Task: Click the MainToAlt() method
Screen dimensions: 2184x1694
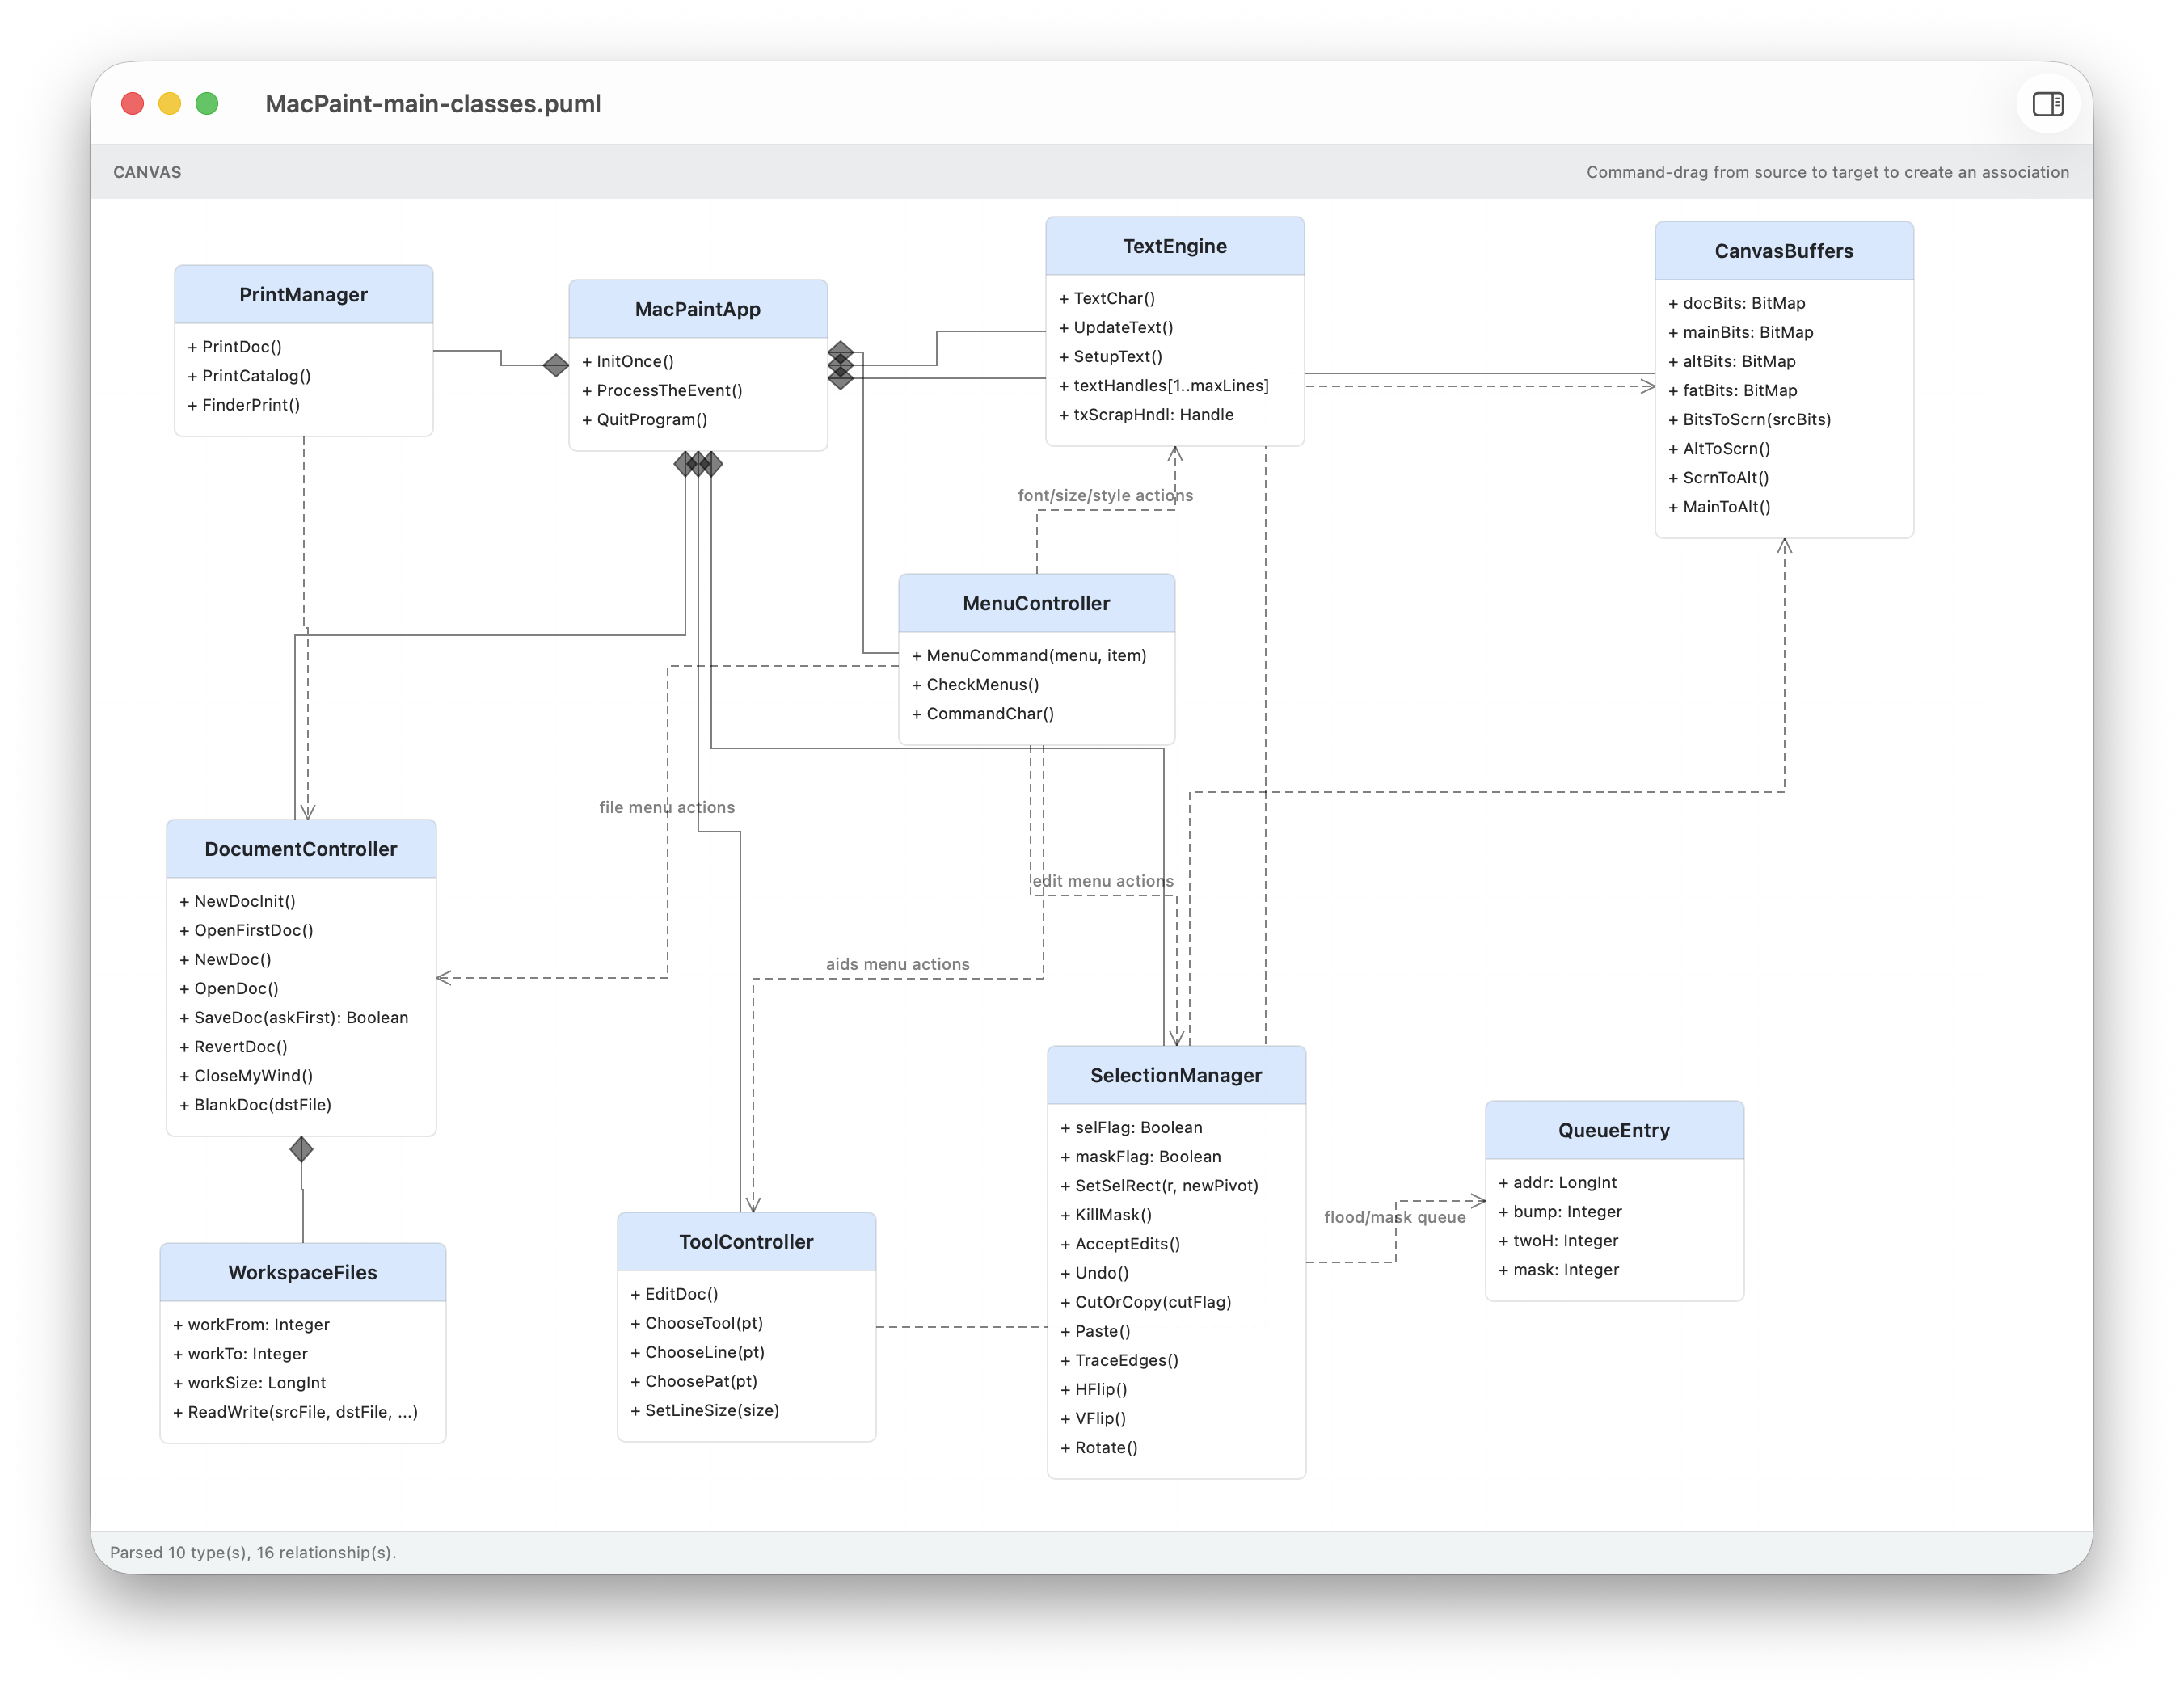Action: (1719, 507)
